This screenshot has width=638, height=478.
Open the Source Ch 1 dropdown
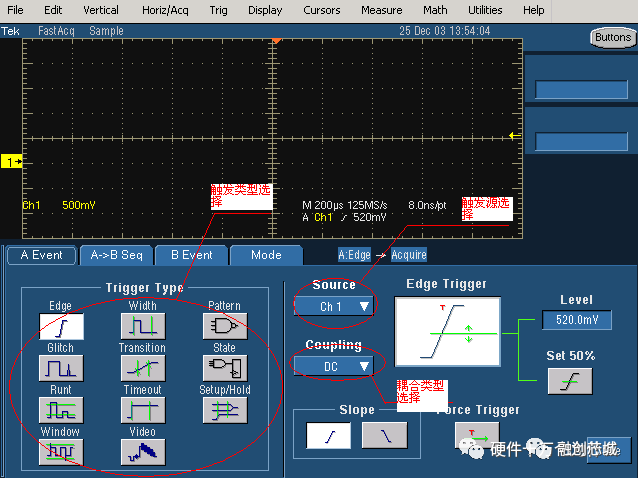(x=334, y=306)
